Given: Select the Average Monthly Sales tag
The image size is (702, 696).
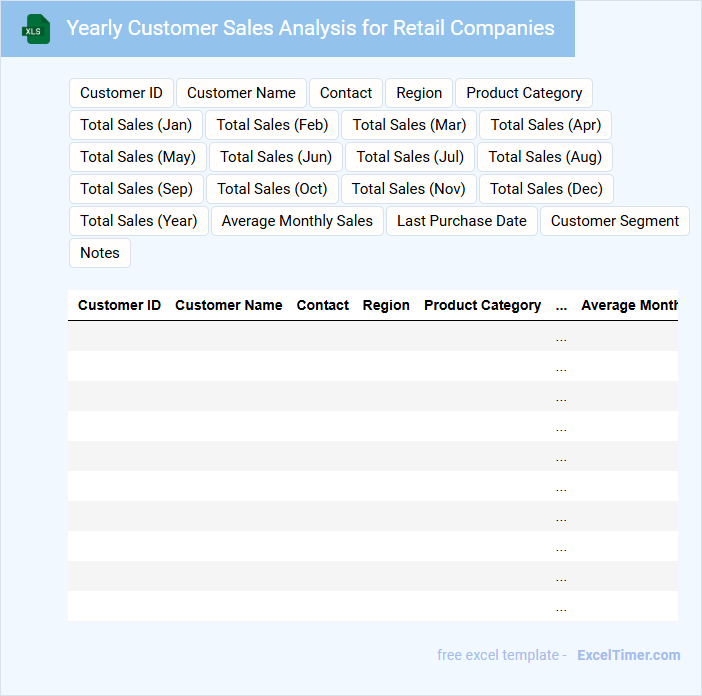Looking at the screenshot, I should point(297,221).
